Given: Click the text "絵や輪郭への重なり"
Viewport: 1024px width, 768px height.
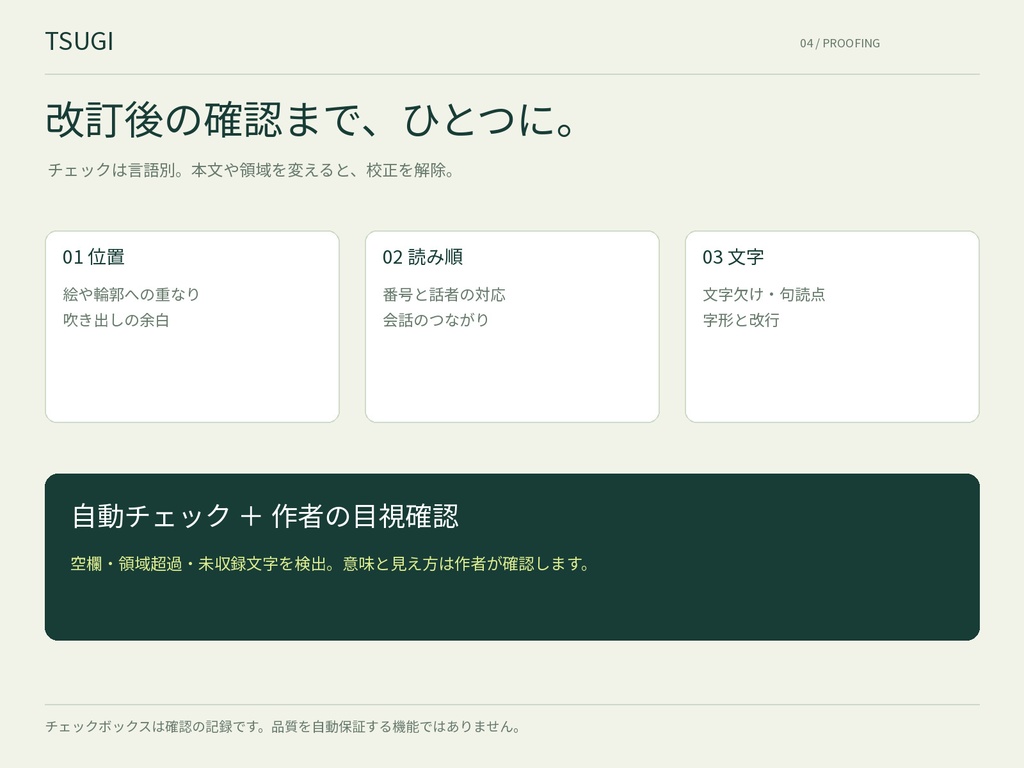Looking at the screenshot, I should pyautogui.click(x=131, y=295).
